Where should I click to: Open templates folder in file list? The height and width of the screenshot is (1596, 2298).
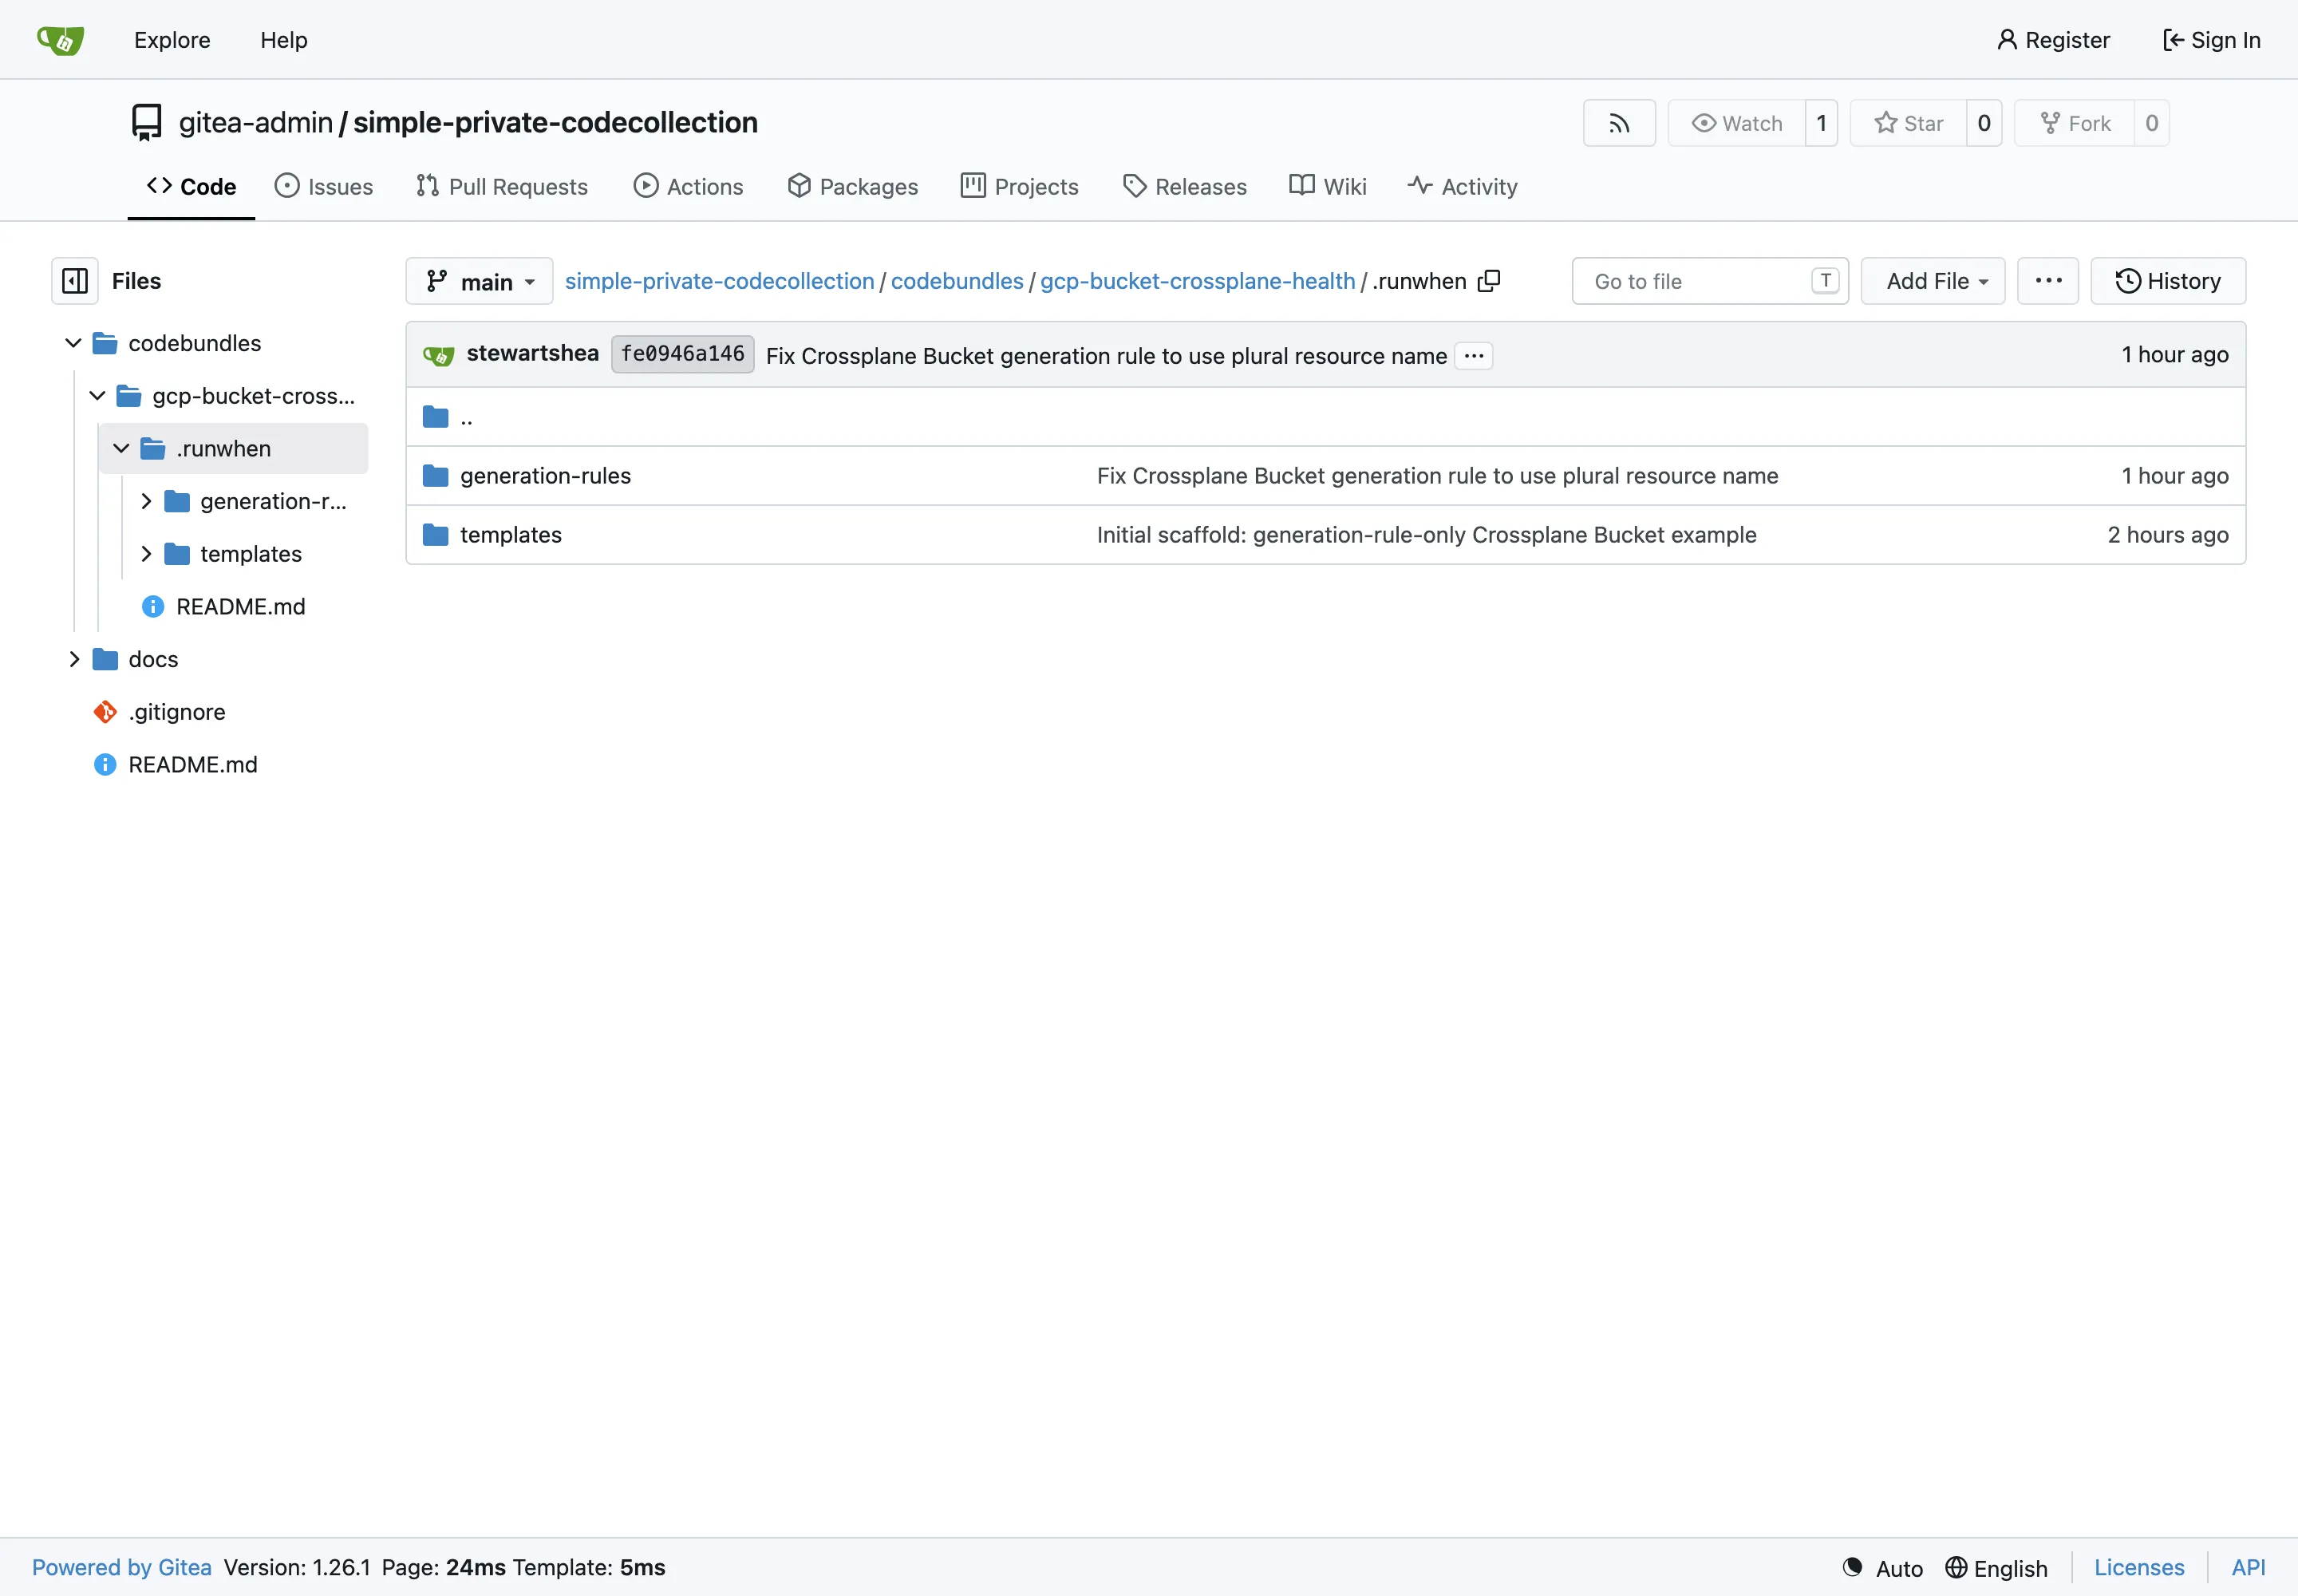511,535
